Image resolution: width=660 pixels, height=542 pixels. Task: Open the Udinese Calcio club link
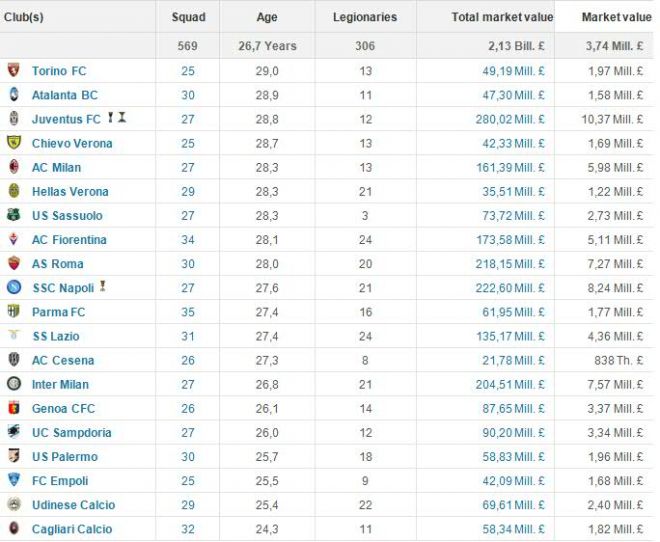click(x=73, y=505)
